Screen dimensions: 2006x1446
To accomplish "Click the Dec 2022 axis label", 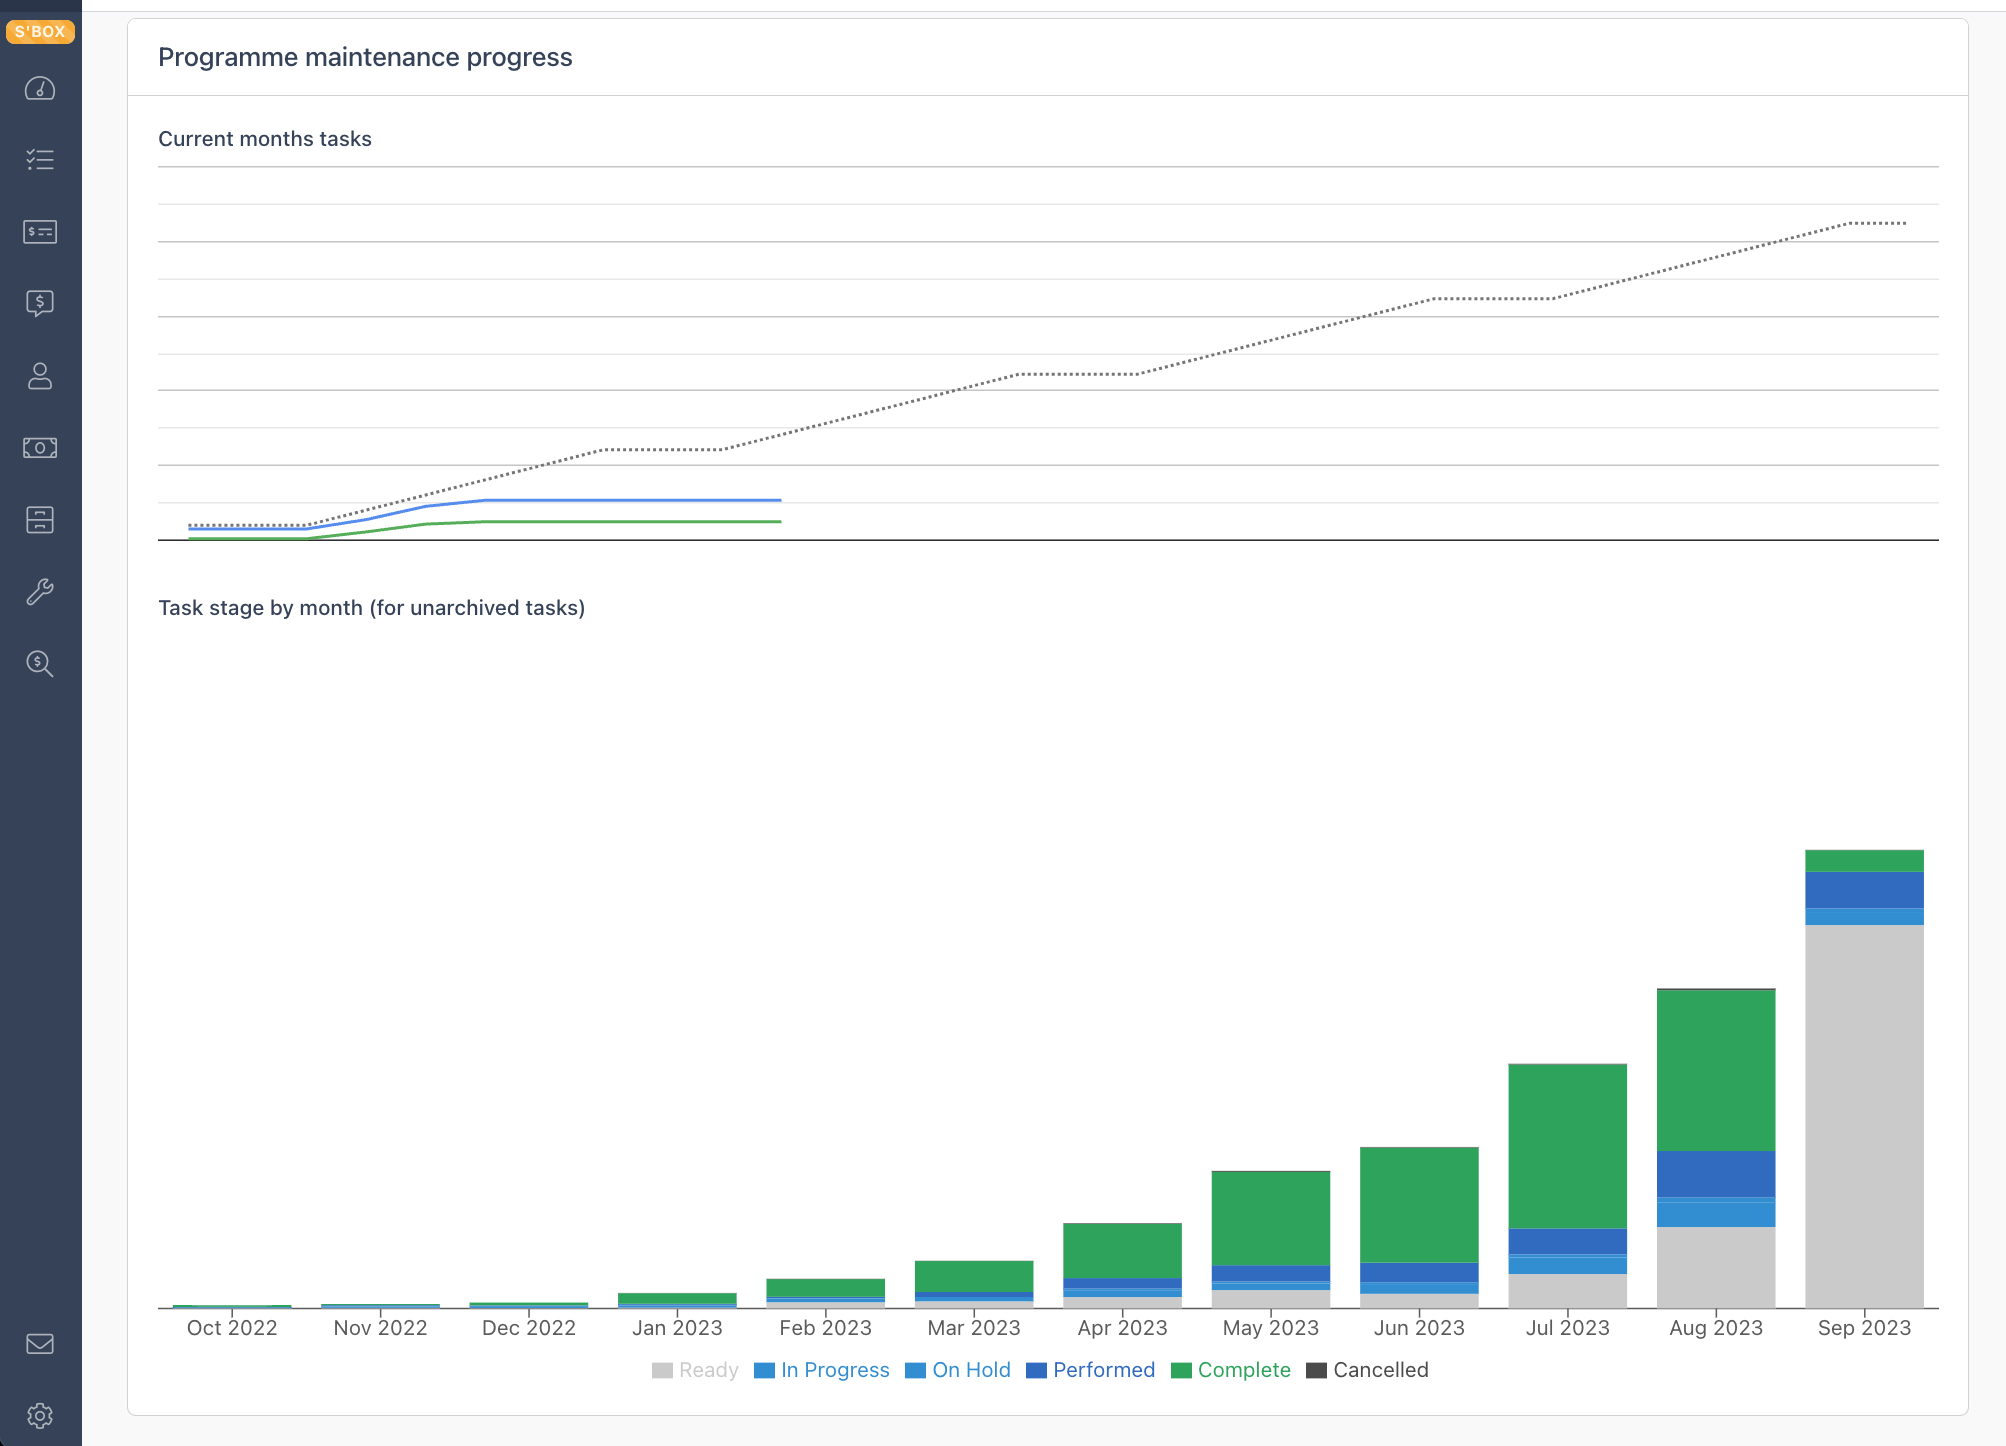I will (529, 1328).
